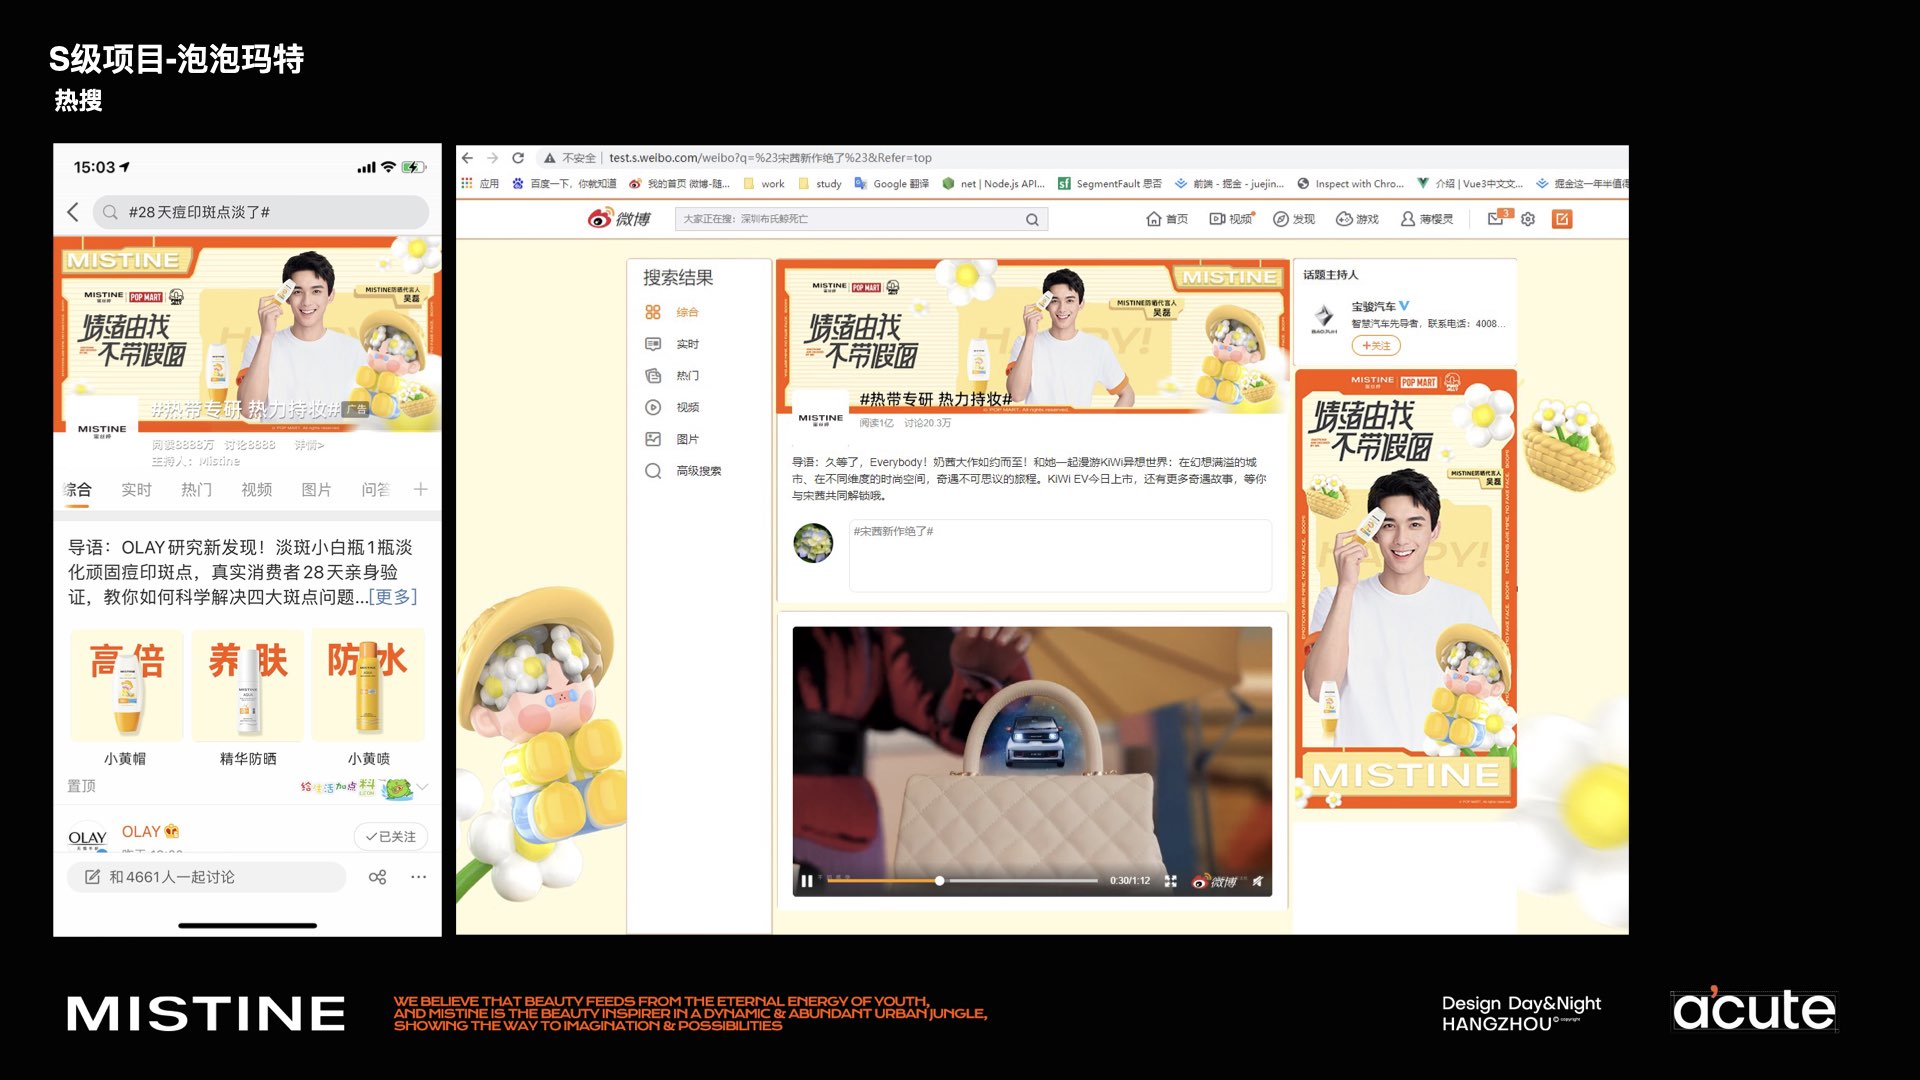This screenshot has width=1920, height=1080.
Task: Mute the video sound
Action: (1258, 881)
